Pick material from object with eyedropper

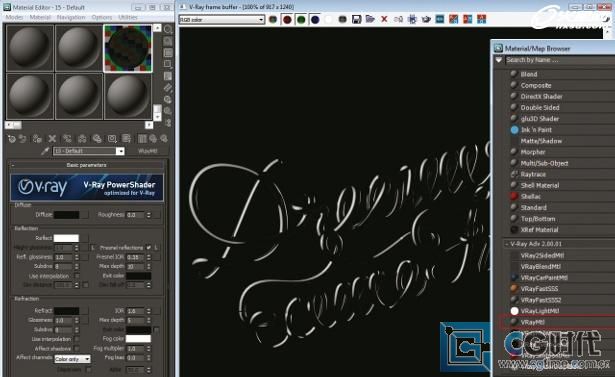click(x=45, y=151)
